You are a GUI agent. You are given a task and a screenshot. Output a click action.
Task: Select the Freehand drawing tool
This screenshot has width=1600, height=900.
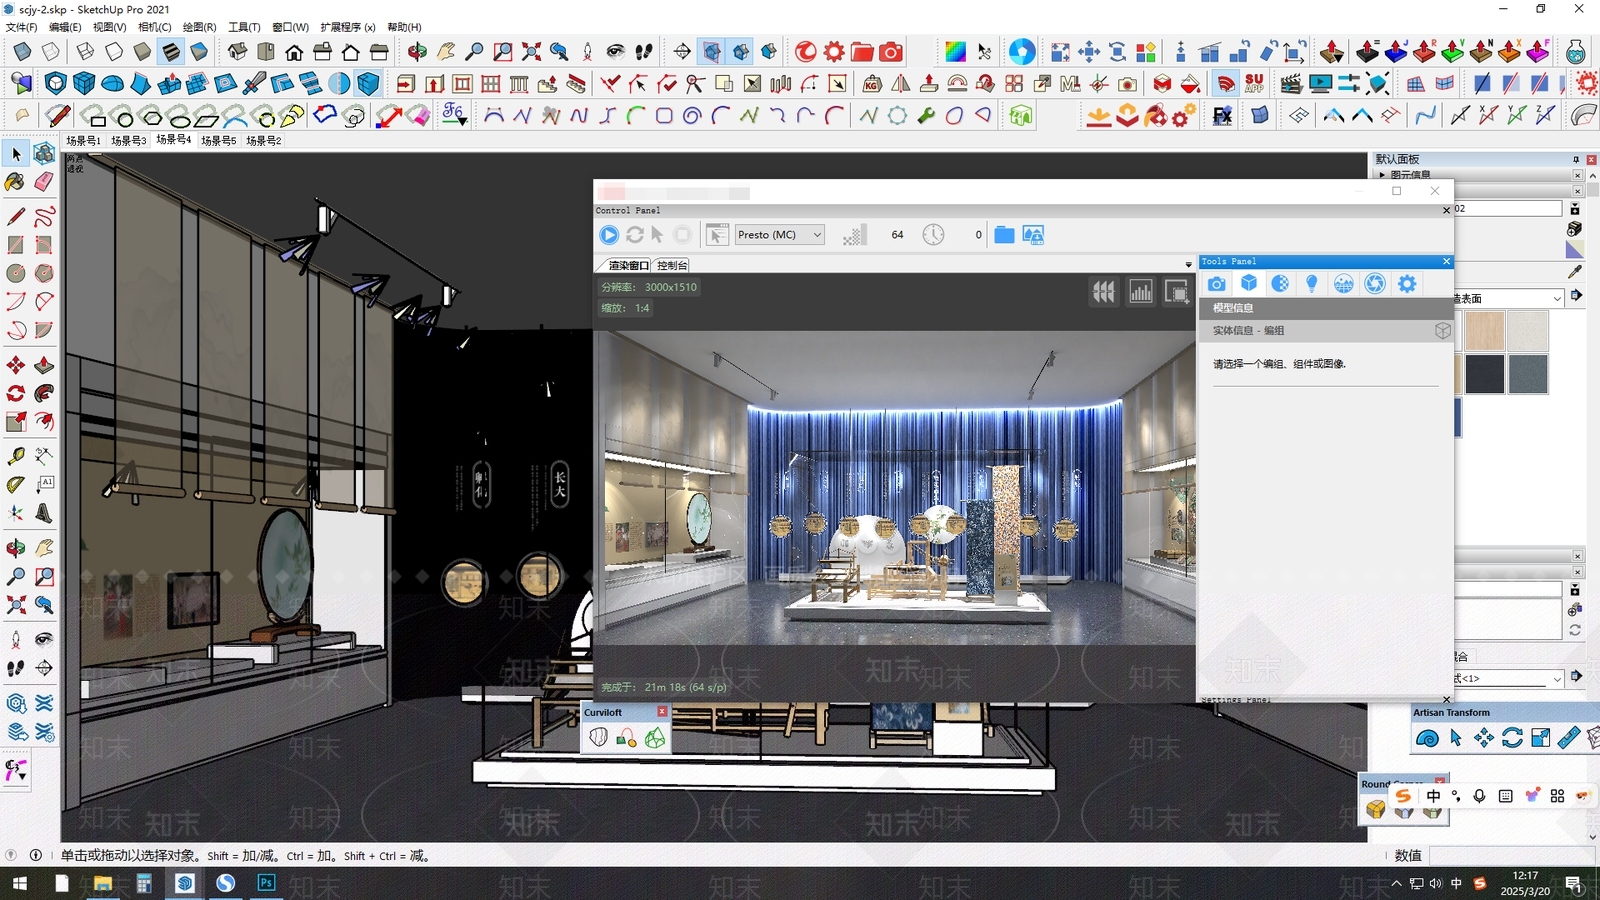pos(44,217)
